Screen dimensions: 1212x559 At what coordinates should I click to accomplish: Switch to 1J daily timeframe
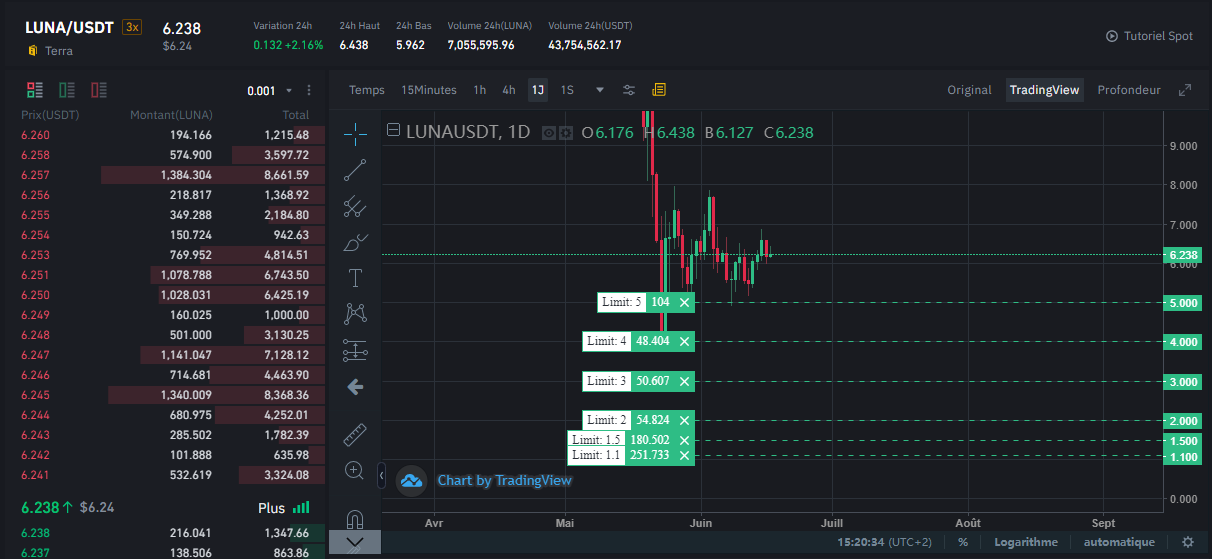coord(538,90)
